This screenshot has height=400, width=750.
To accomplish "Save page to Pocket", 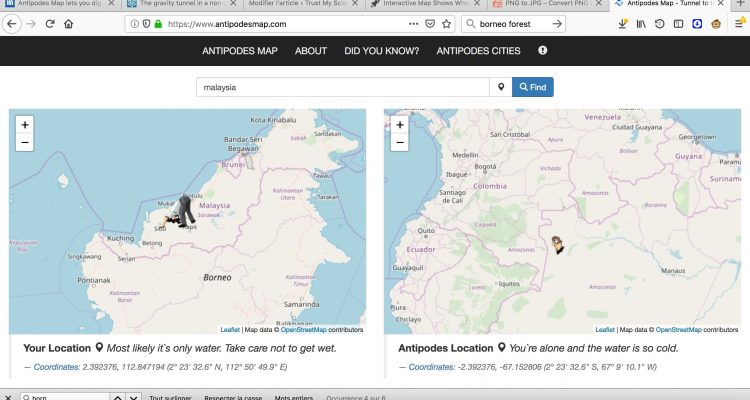I will click(x=430, y=24).
